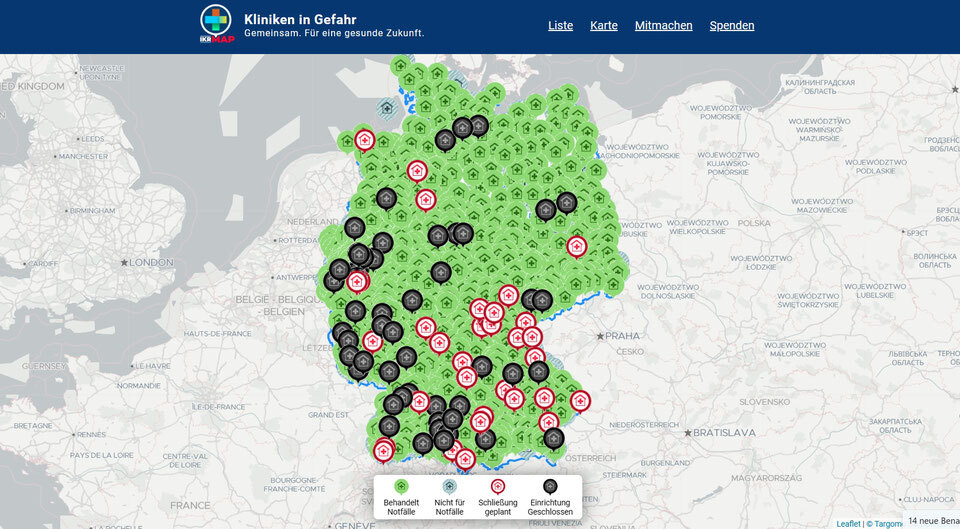This screenshot has height=529, width=960.
Task: Select the red closure marker near the Polish border
Action: click(577, 246)
